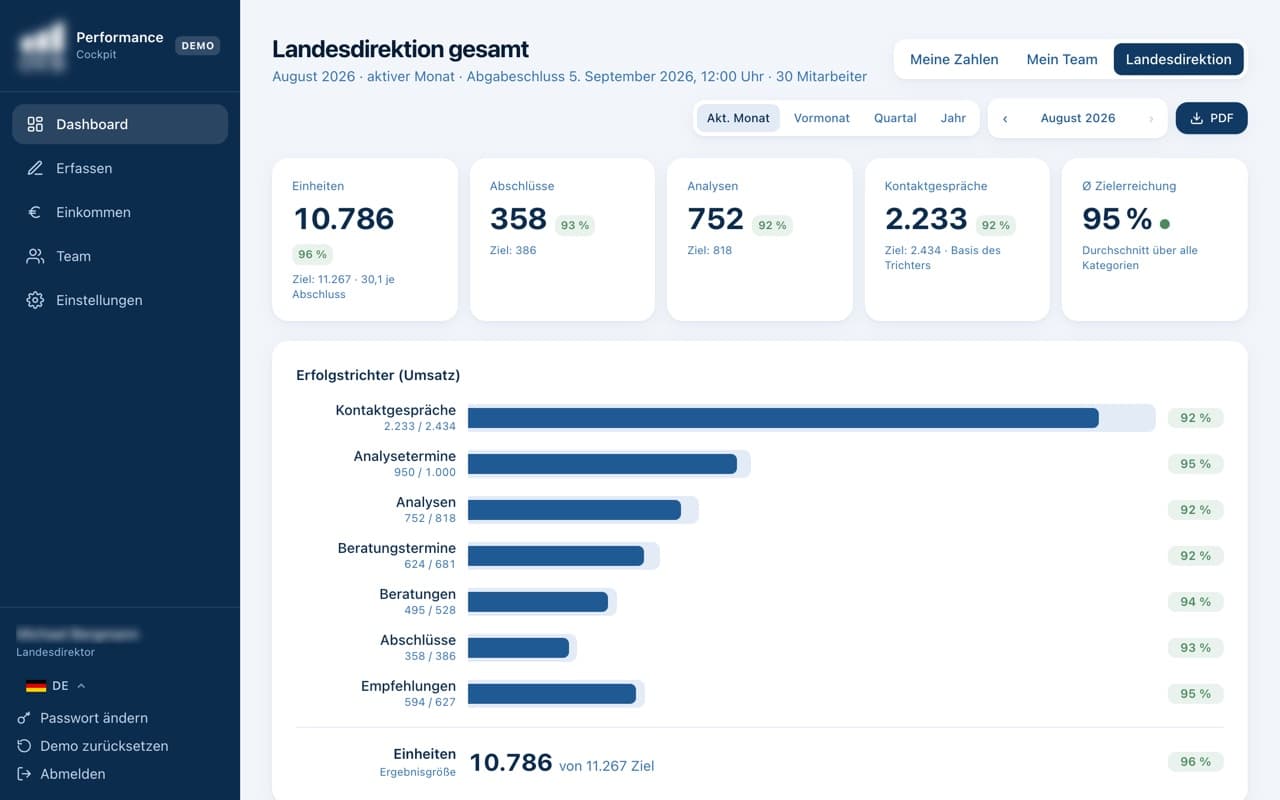Click the Analysetermine funnel progress bar
The width and height of the screenshot is (1280, 800).
(x=609, y=464)
